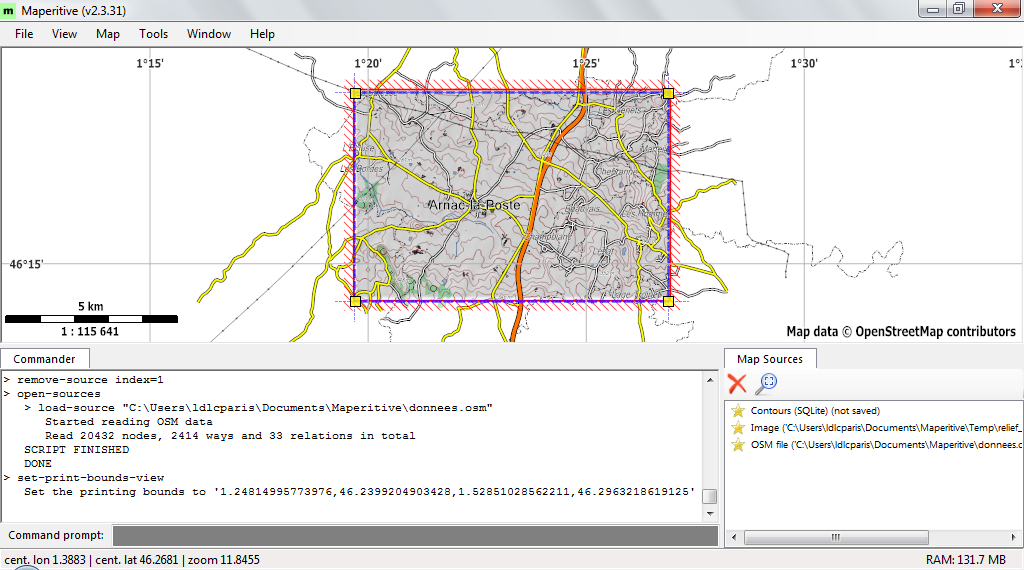Click the RAM: 131.7 MB status text
Screen dimensions: 1024x570
click(966, 560)
